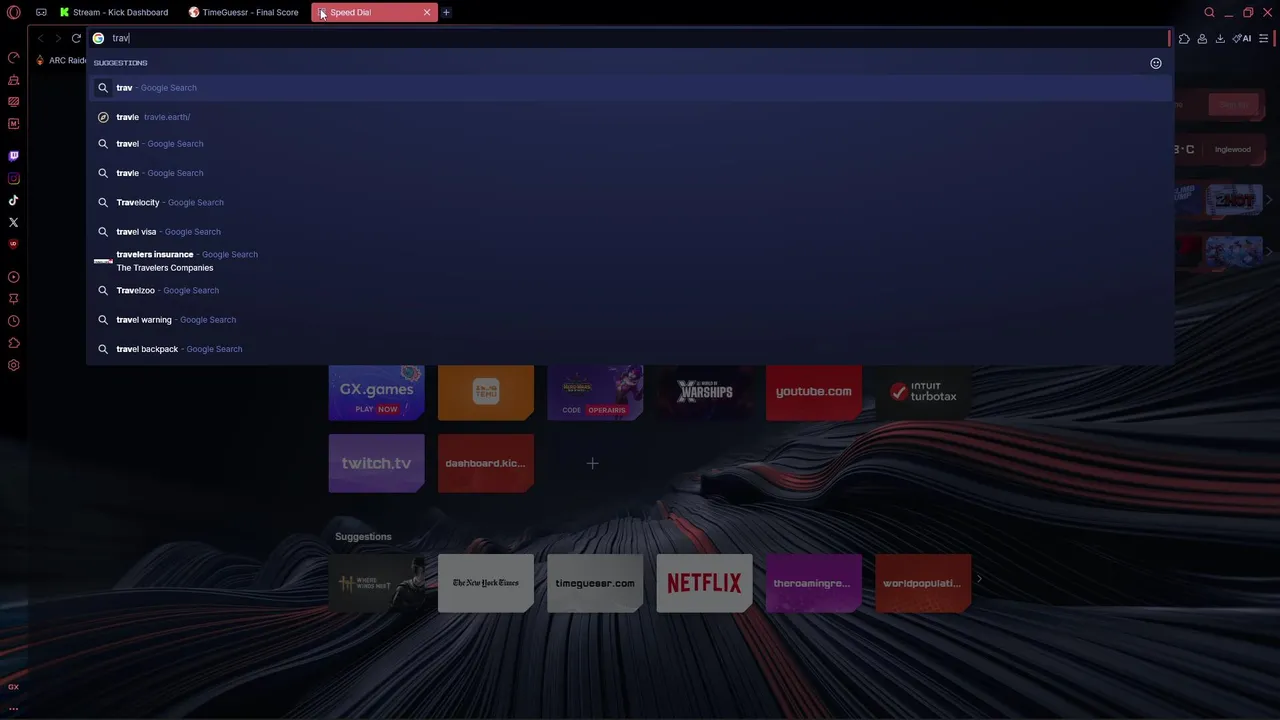
Task: Open X (Twitter) panel in sidebar
Action: pyautogui.click(x=13, y=222)
